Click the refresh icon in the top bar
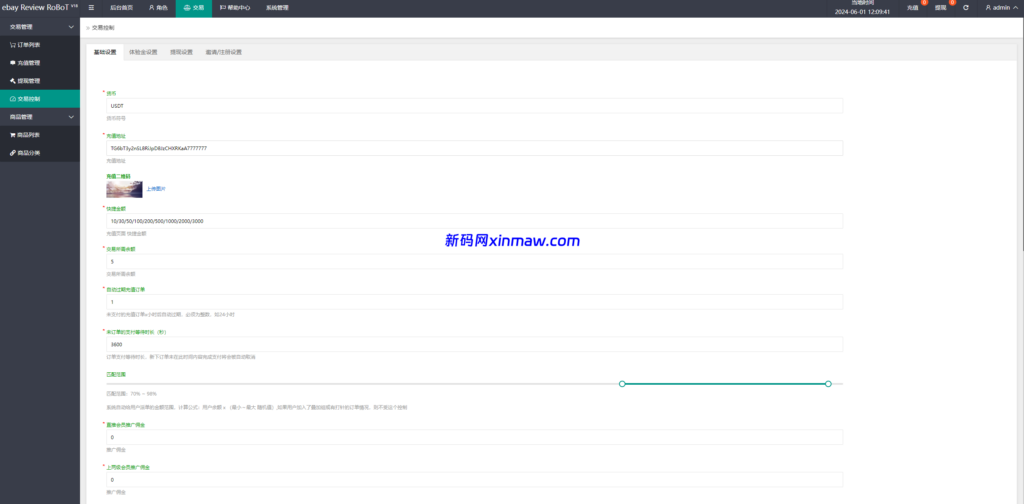This screenshot has width=1024, height=504. tap(965, 8)
